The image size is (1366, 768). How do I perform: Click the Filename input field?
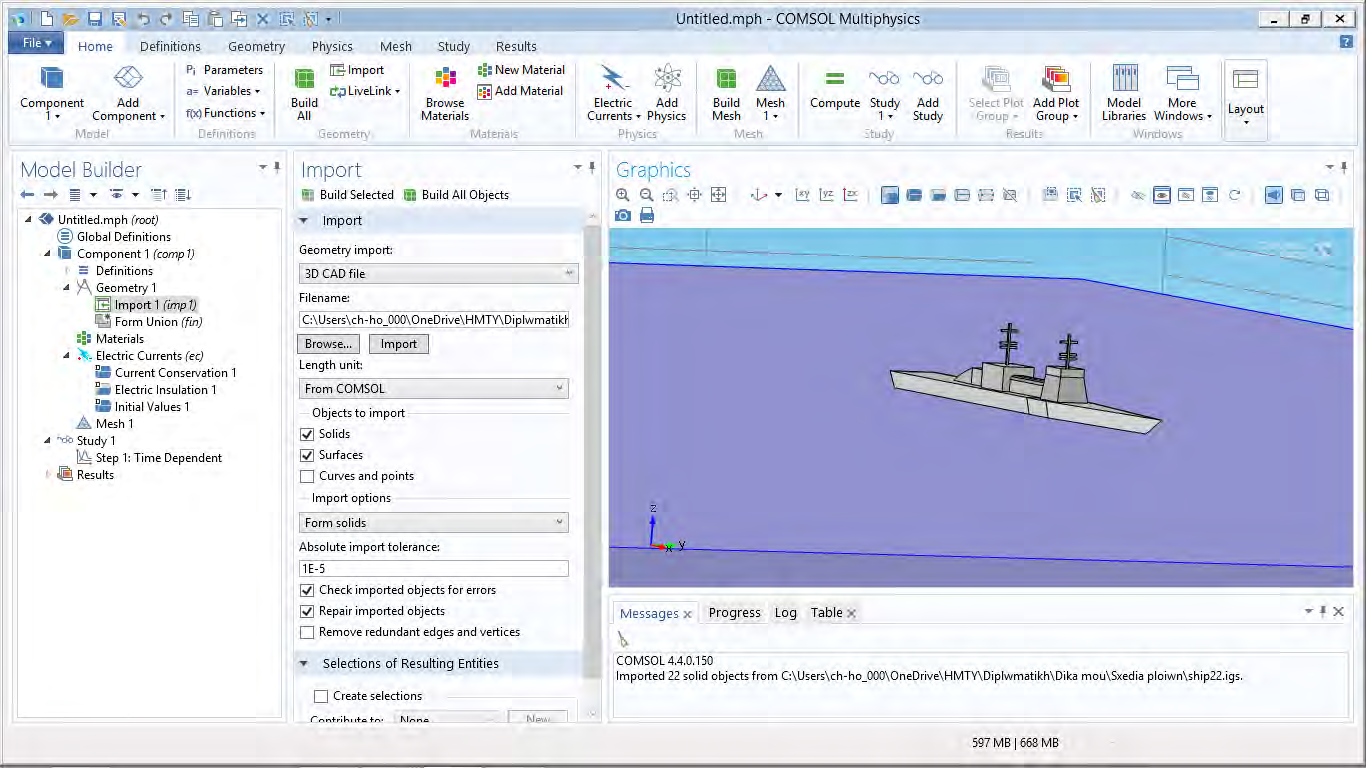pyautogui.click(x=434, y=320)
